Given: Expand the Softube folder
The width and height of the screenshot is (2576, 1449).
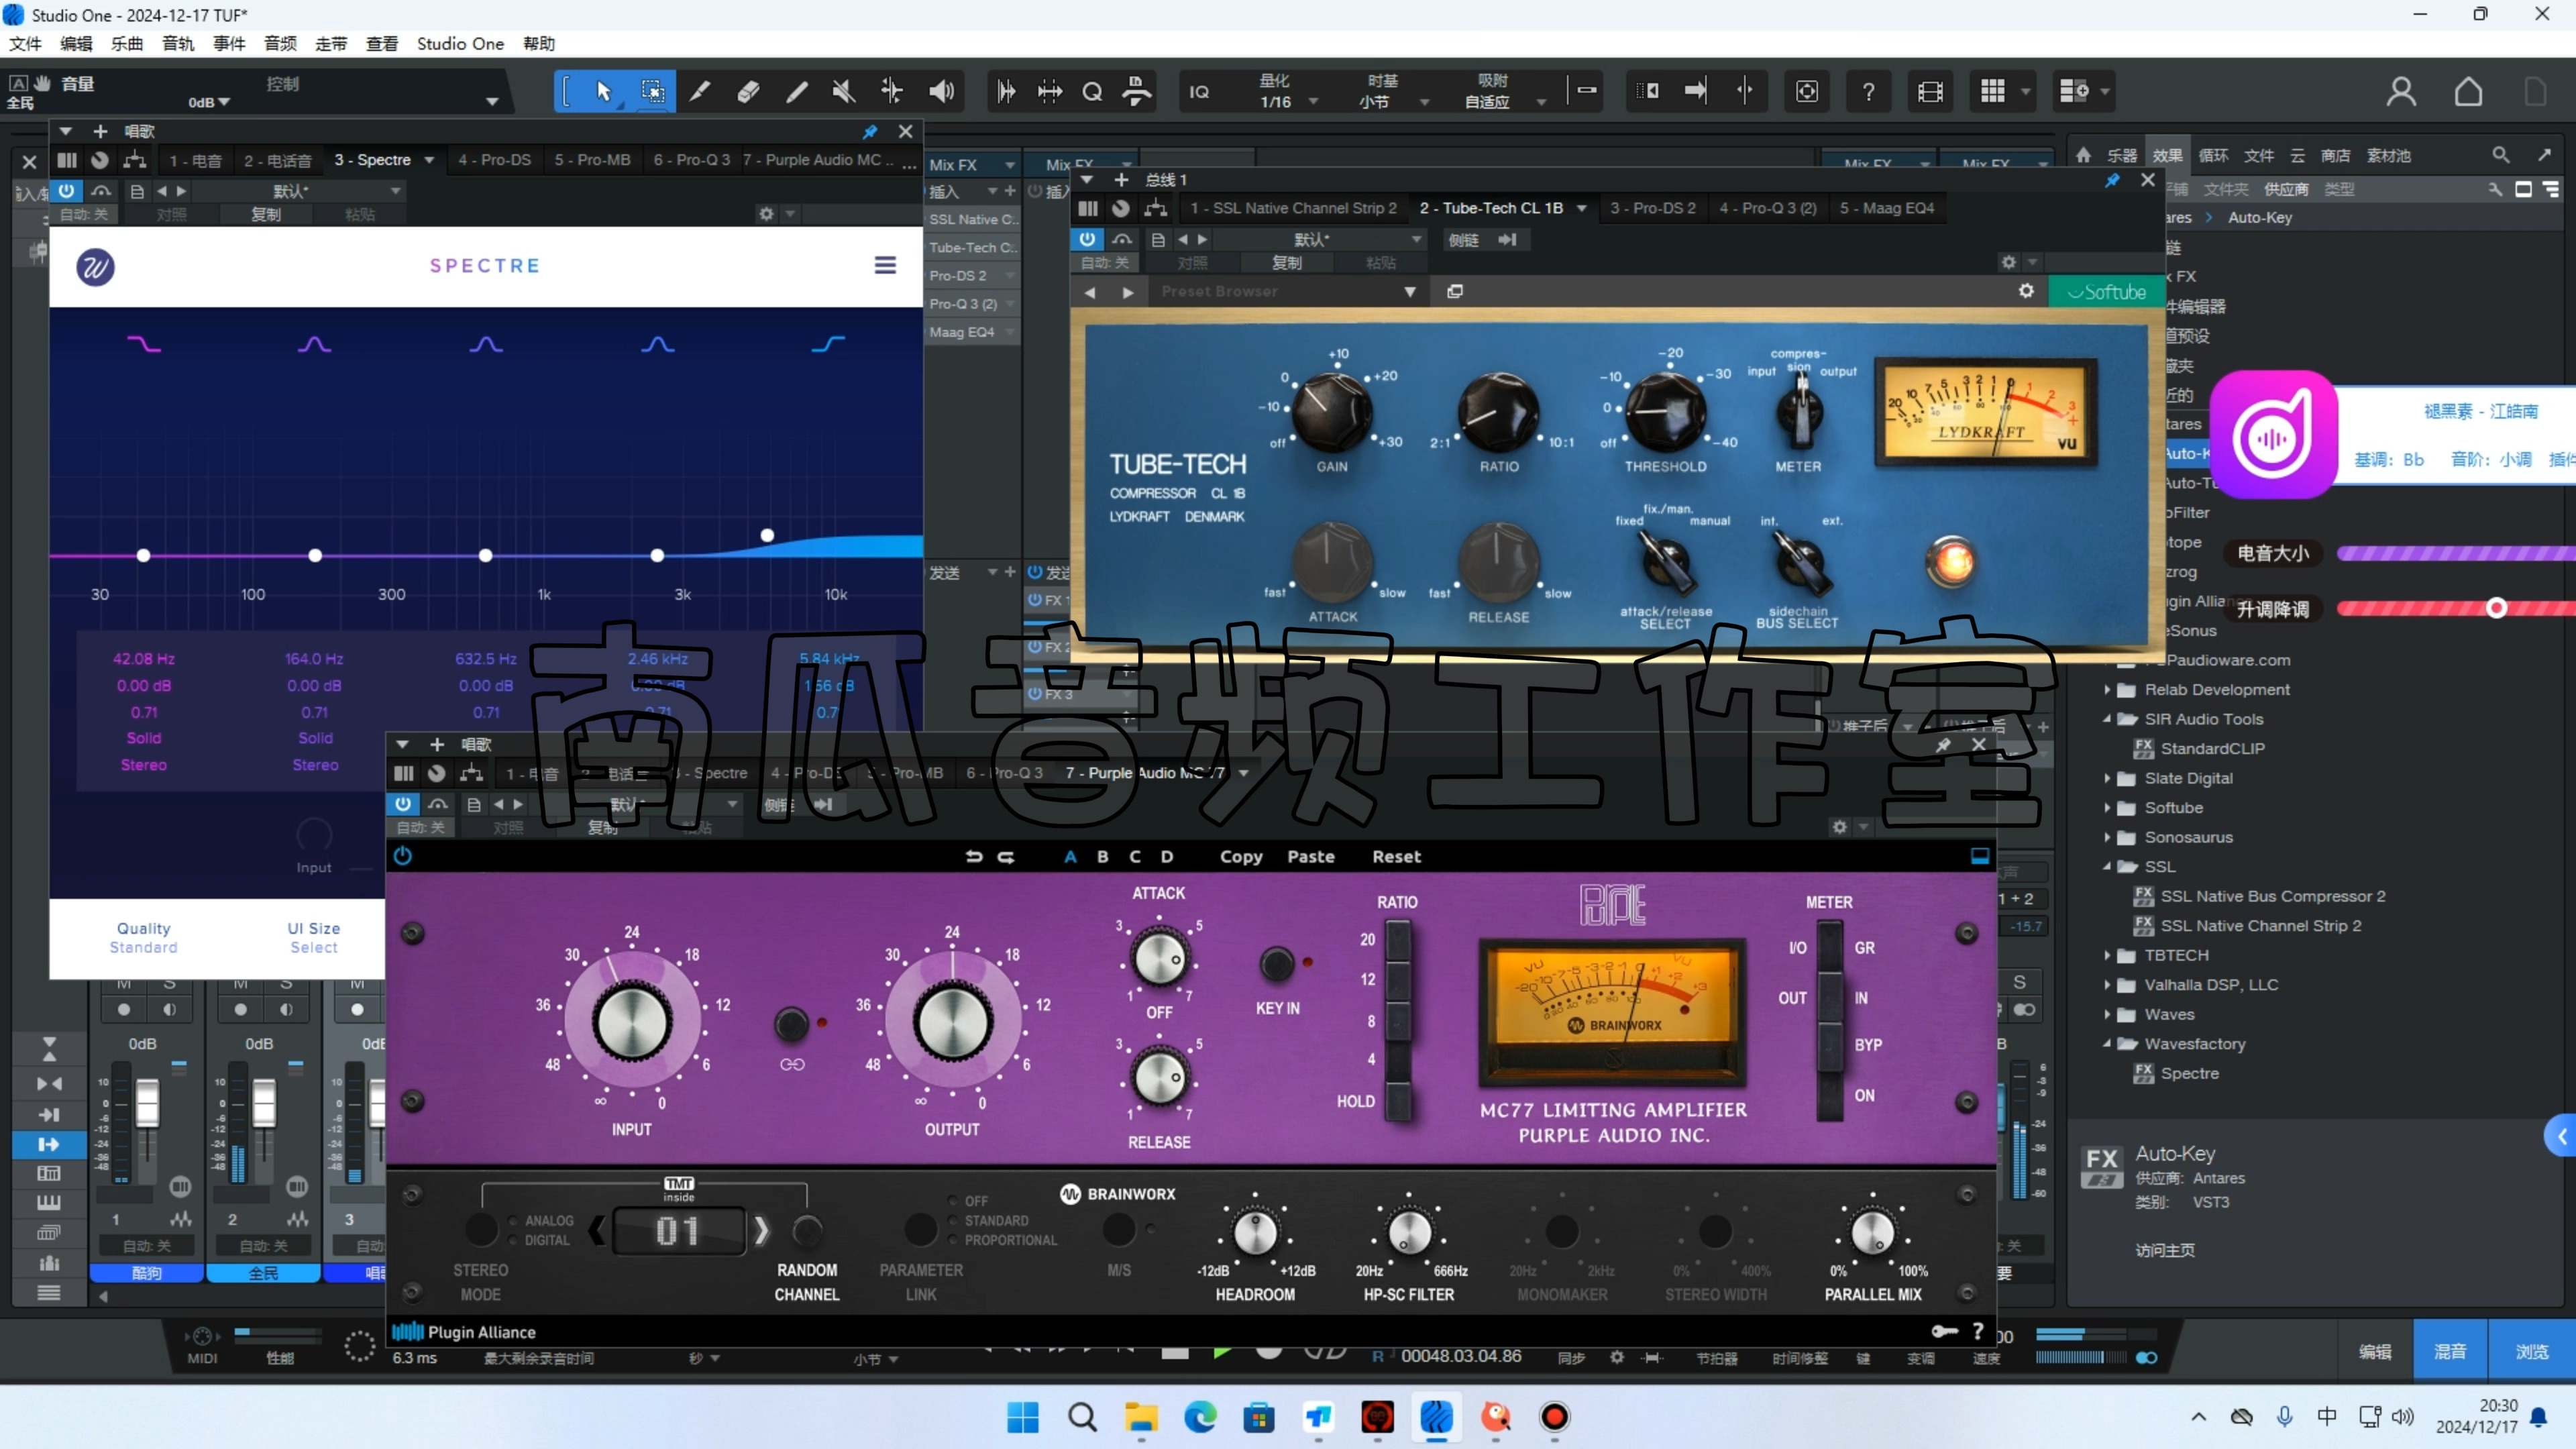Looking at the screenshot, I should point(2106,808).
